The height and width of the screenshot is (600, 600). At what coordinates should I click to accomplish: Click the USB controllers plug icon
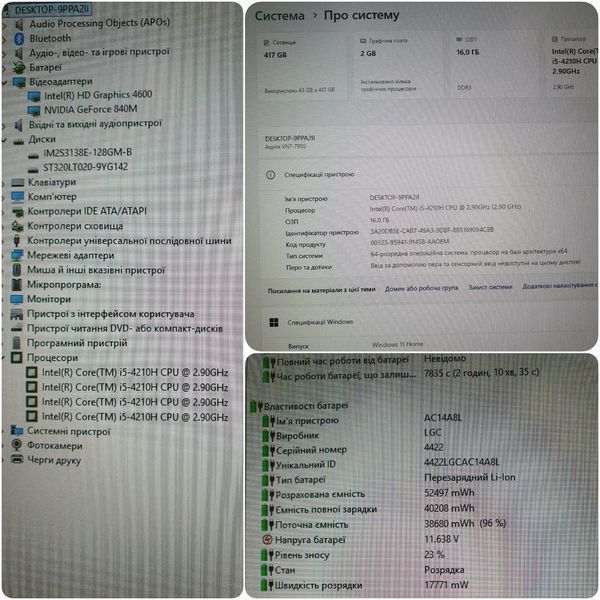click(x=17, y=241)
